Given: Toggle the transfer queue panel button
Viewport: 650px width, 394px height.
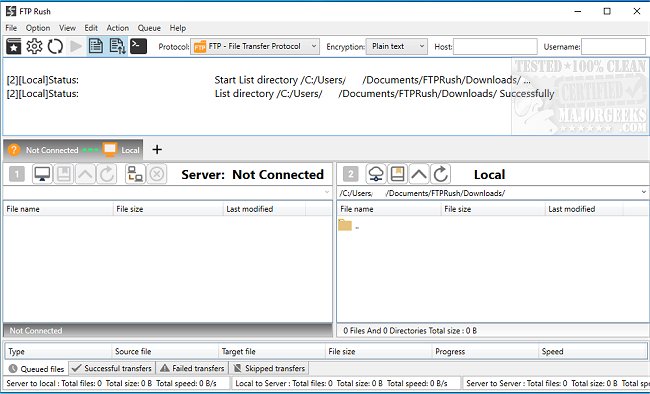Looking at the screenshot, I should (x=117, y=46).
